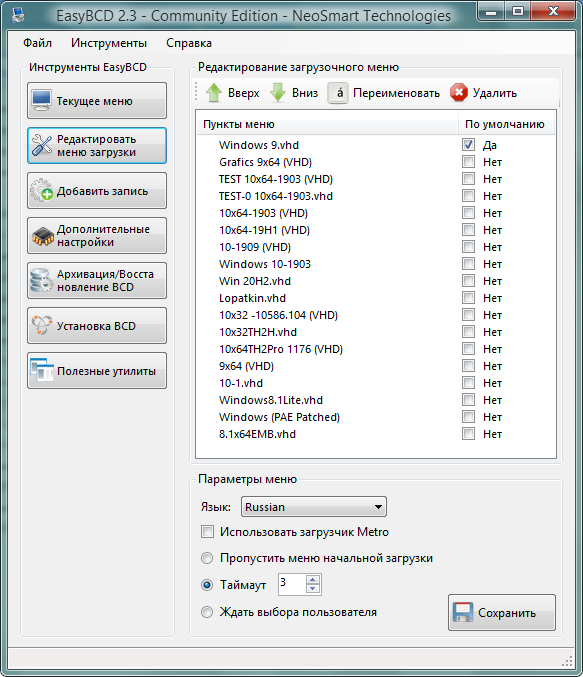Click the Установка BCD icon
Screen dimensions: 583x677
[x=41, y=325]
